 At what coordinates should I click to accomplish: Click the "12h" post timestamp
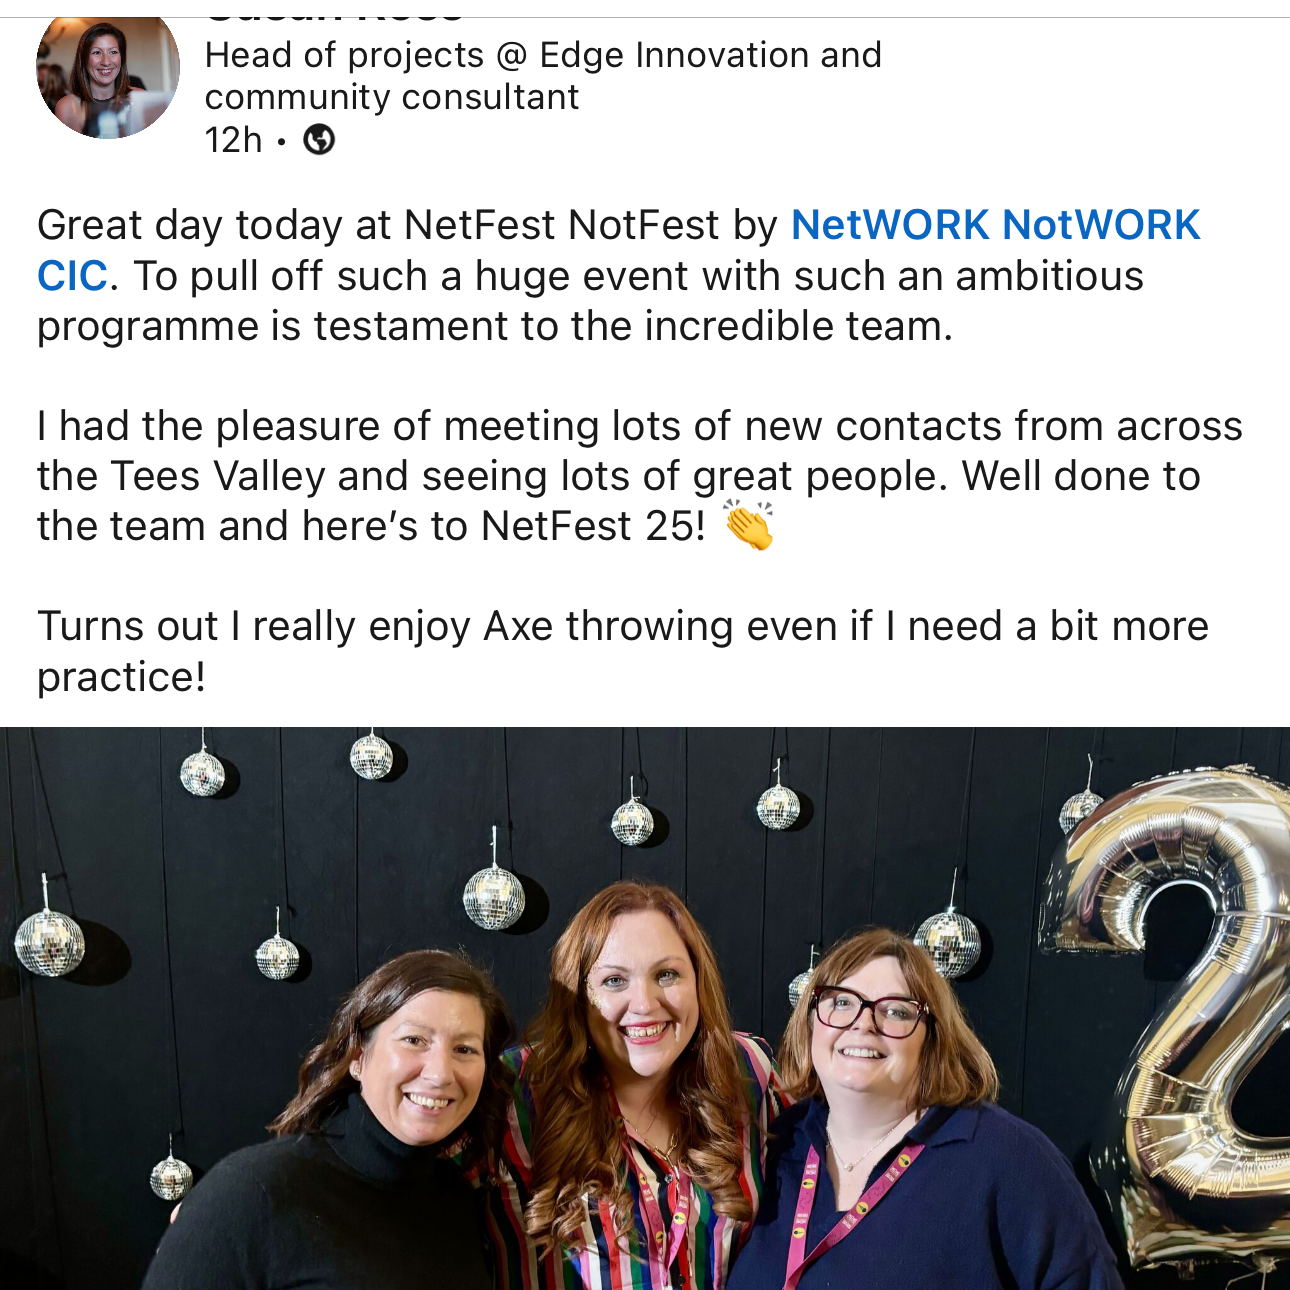(x=233, y=140)
